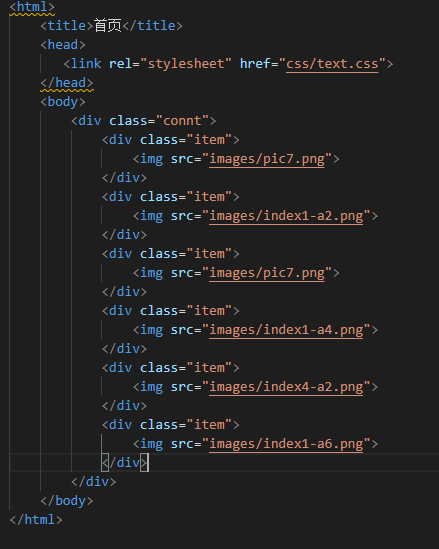Place cursor in the 首页 title text
The width and height of the screenshot is (439, 549).
coord(108,26)
